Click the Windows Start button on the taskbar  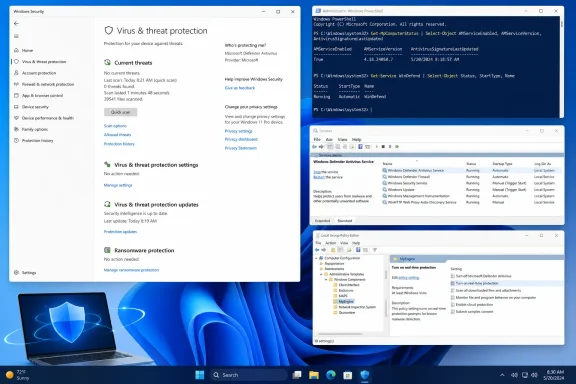pos(199,375)
